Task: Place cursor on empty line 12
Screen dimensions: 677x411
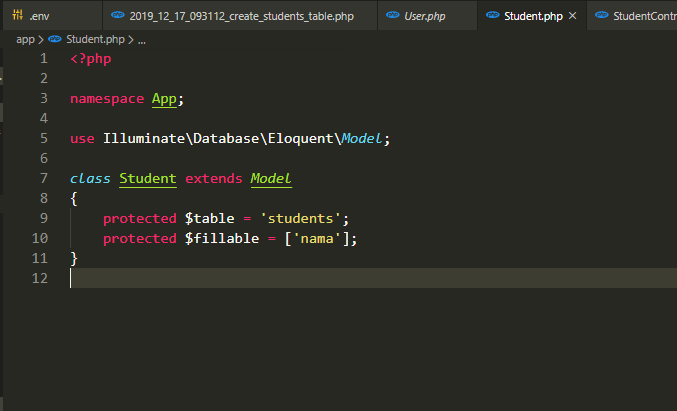Action: tap(373, 278)
